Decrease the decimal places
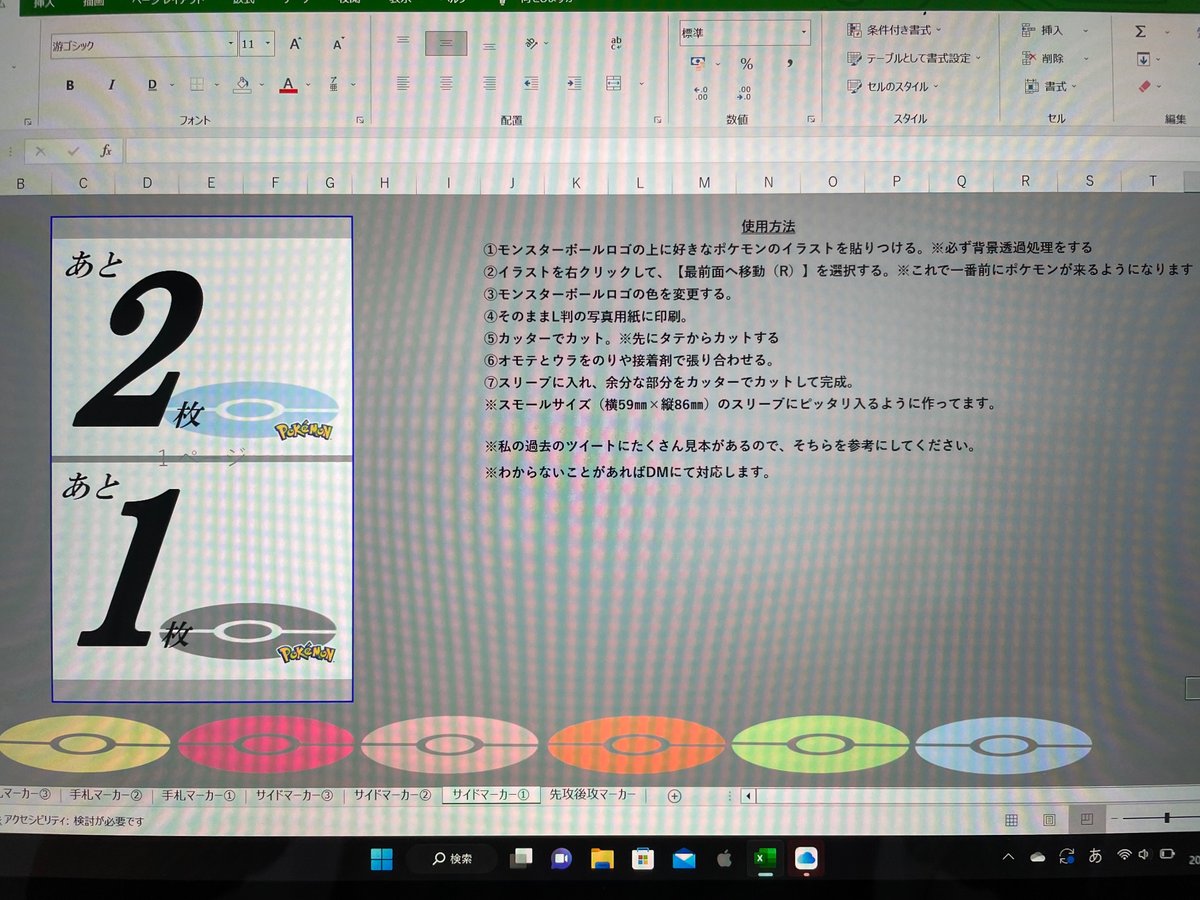The image size is (1200, 900). click(x=744, y=94)
